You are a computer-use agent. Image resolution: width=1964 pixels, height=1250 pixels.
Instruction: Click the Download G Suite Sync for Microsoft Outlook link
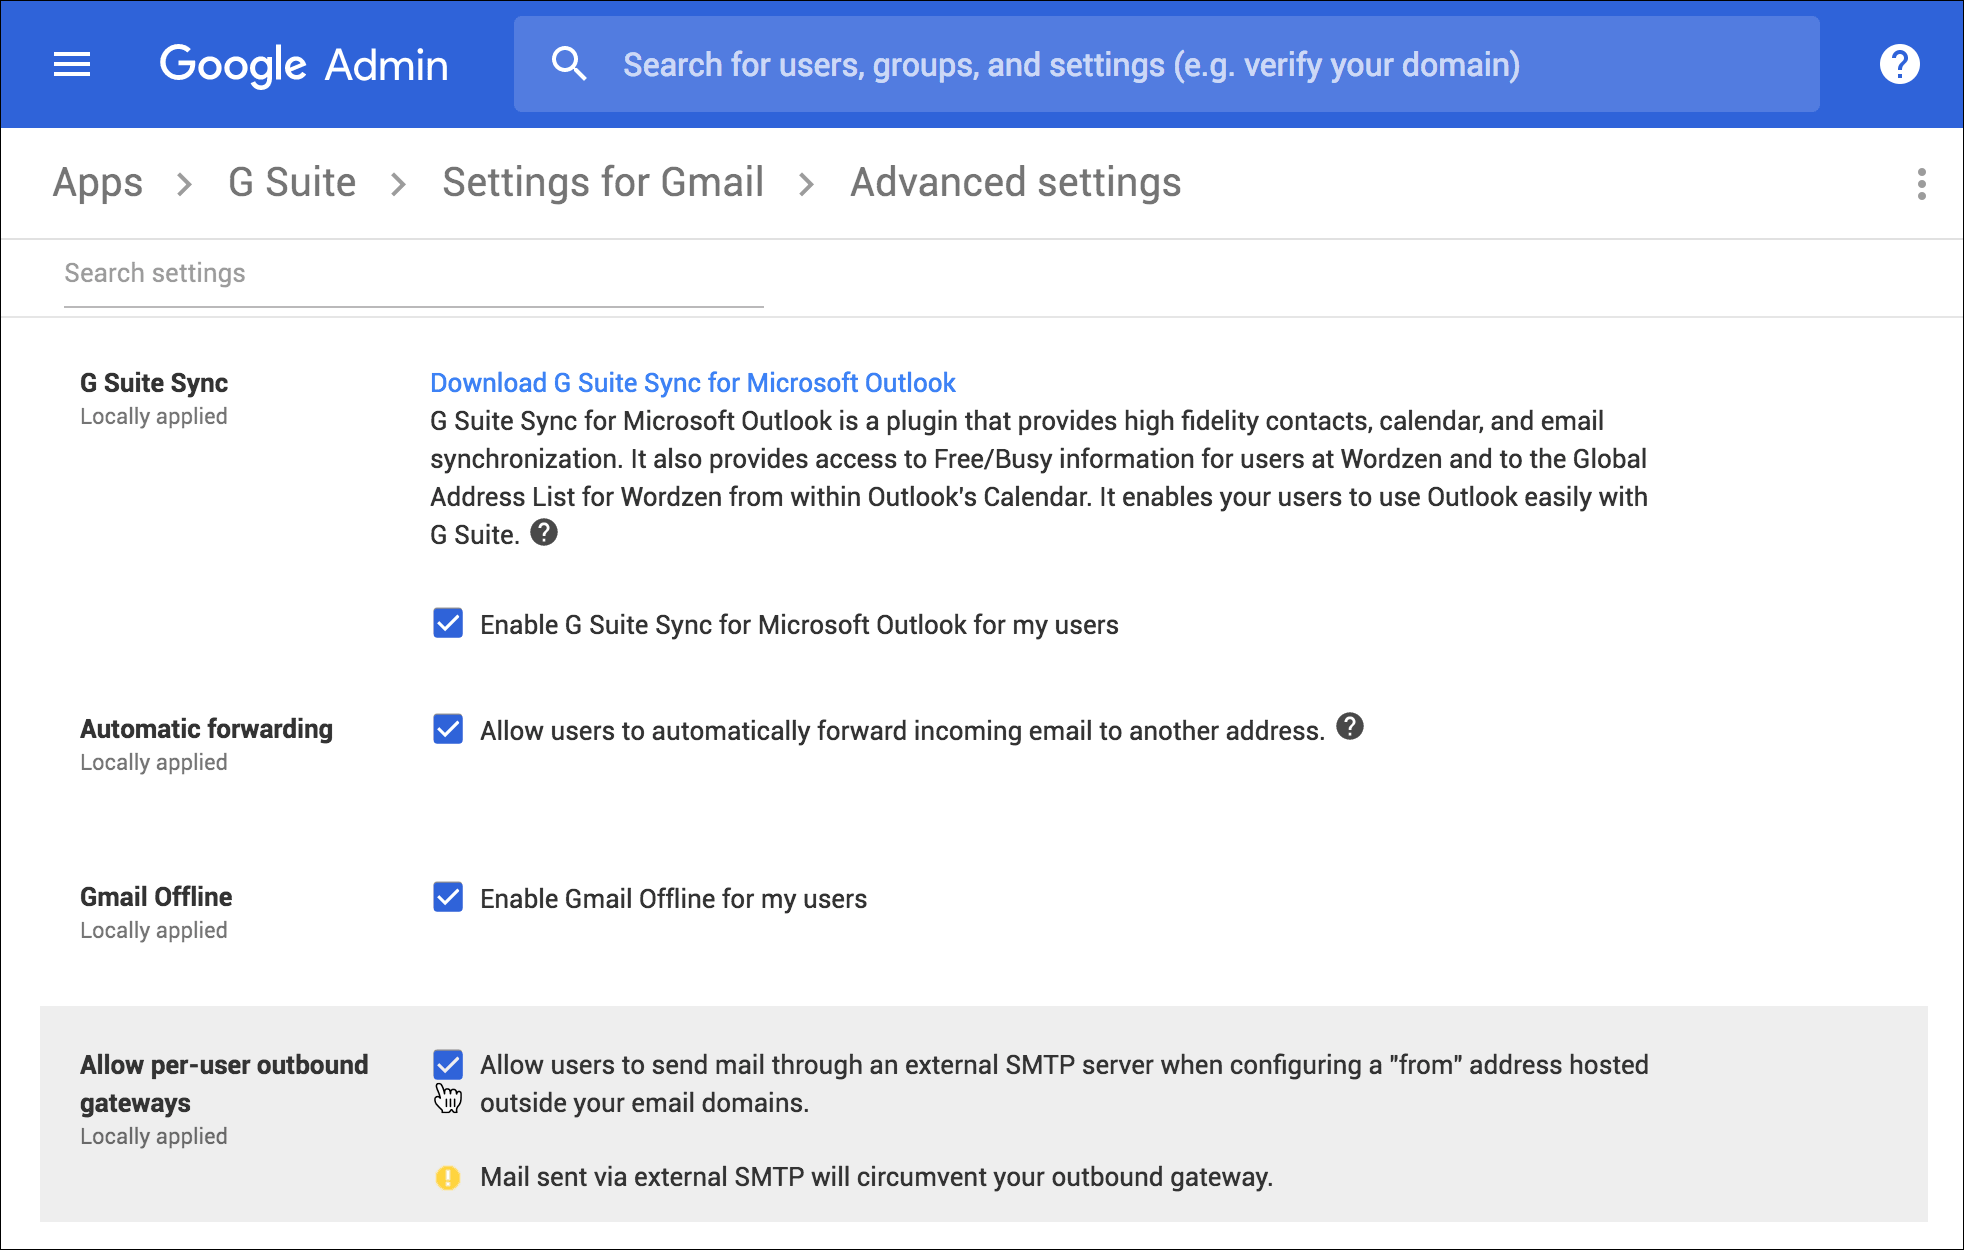691,382
